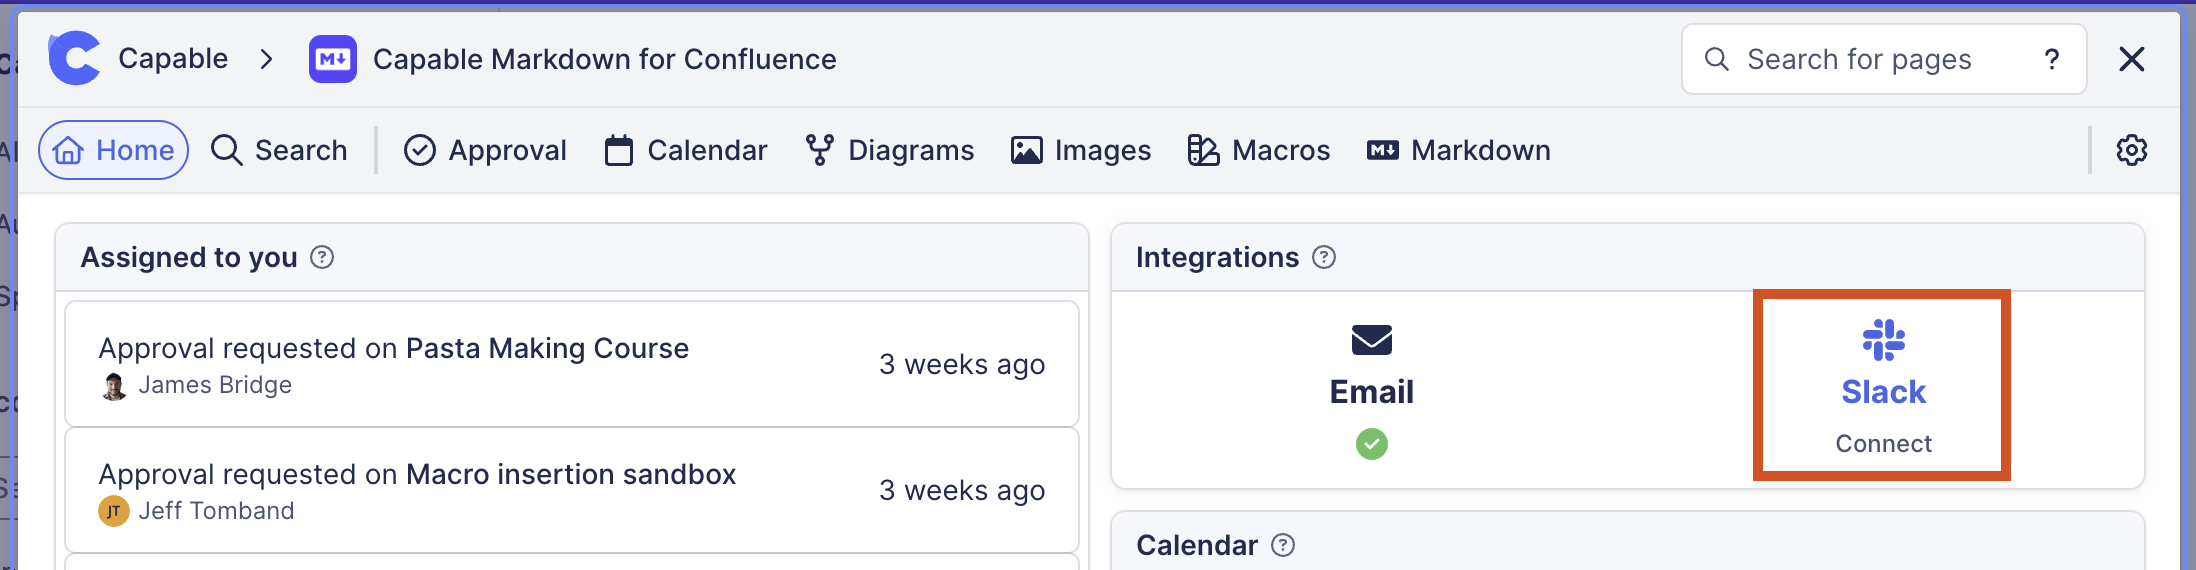2196x570 pixels.
Task: Click the Email envelope icon
Action: (1371, 340)
